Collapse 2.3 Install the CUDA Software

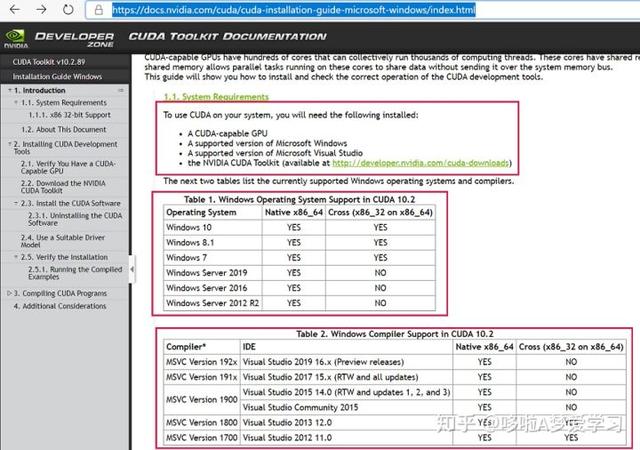tap(16, 203)
